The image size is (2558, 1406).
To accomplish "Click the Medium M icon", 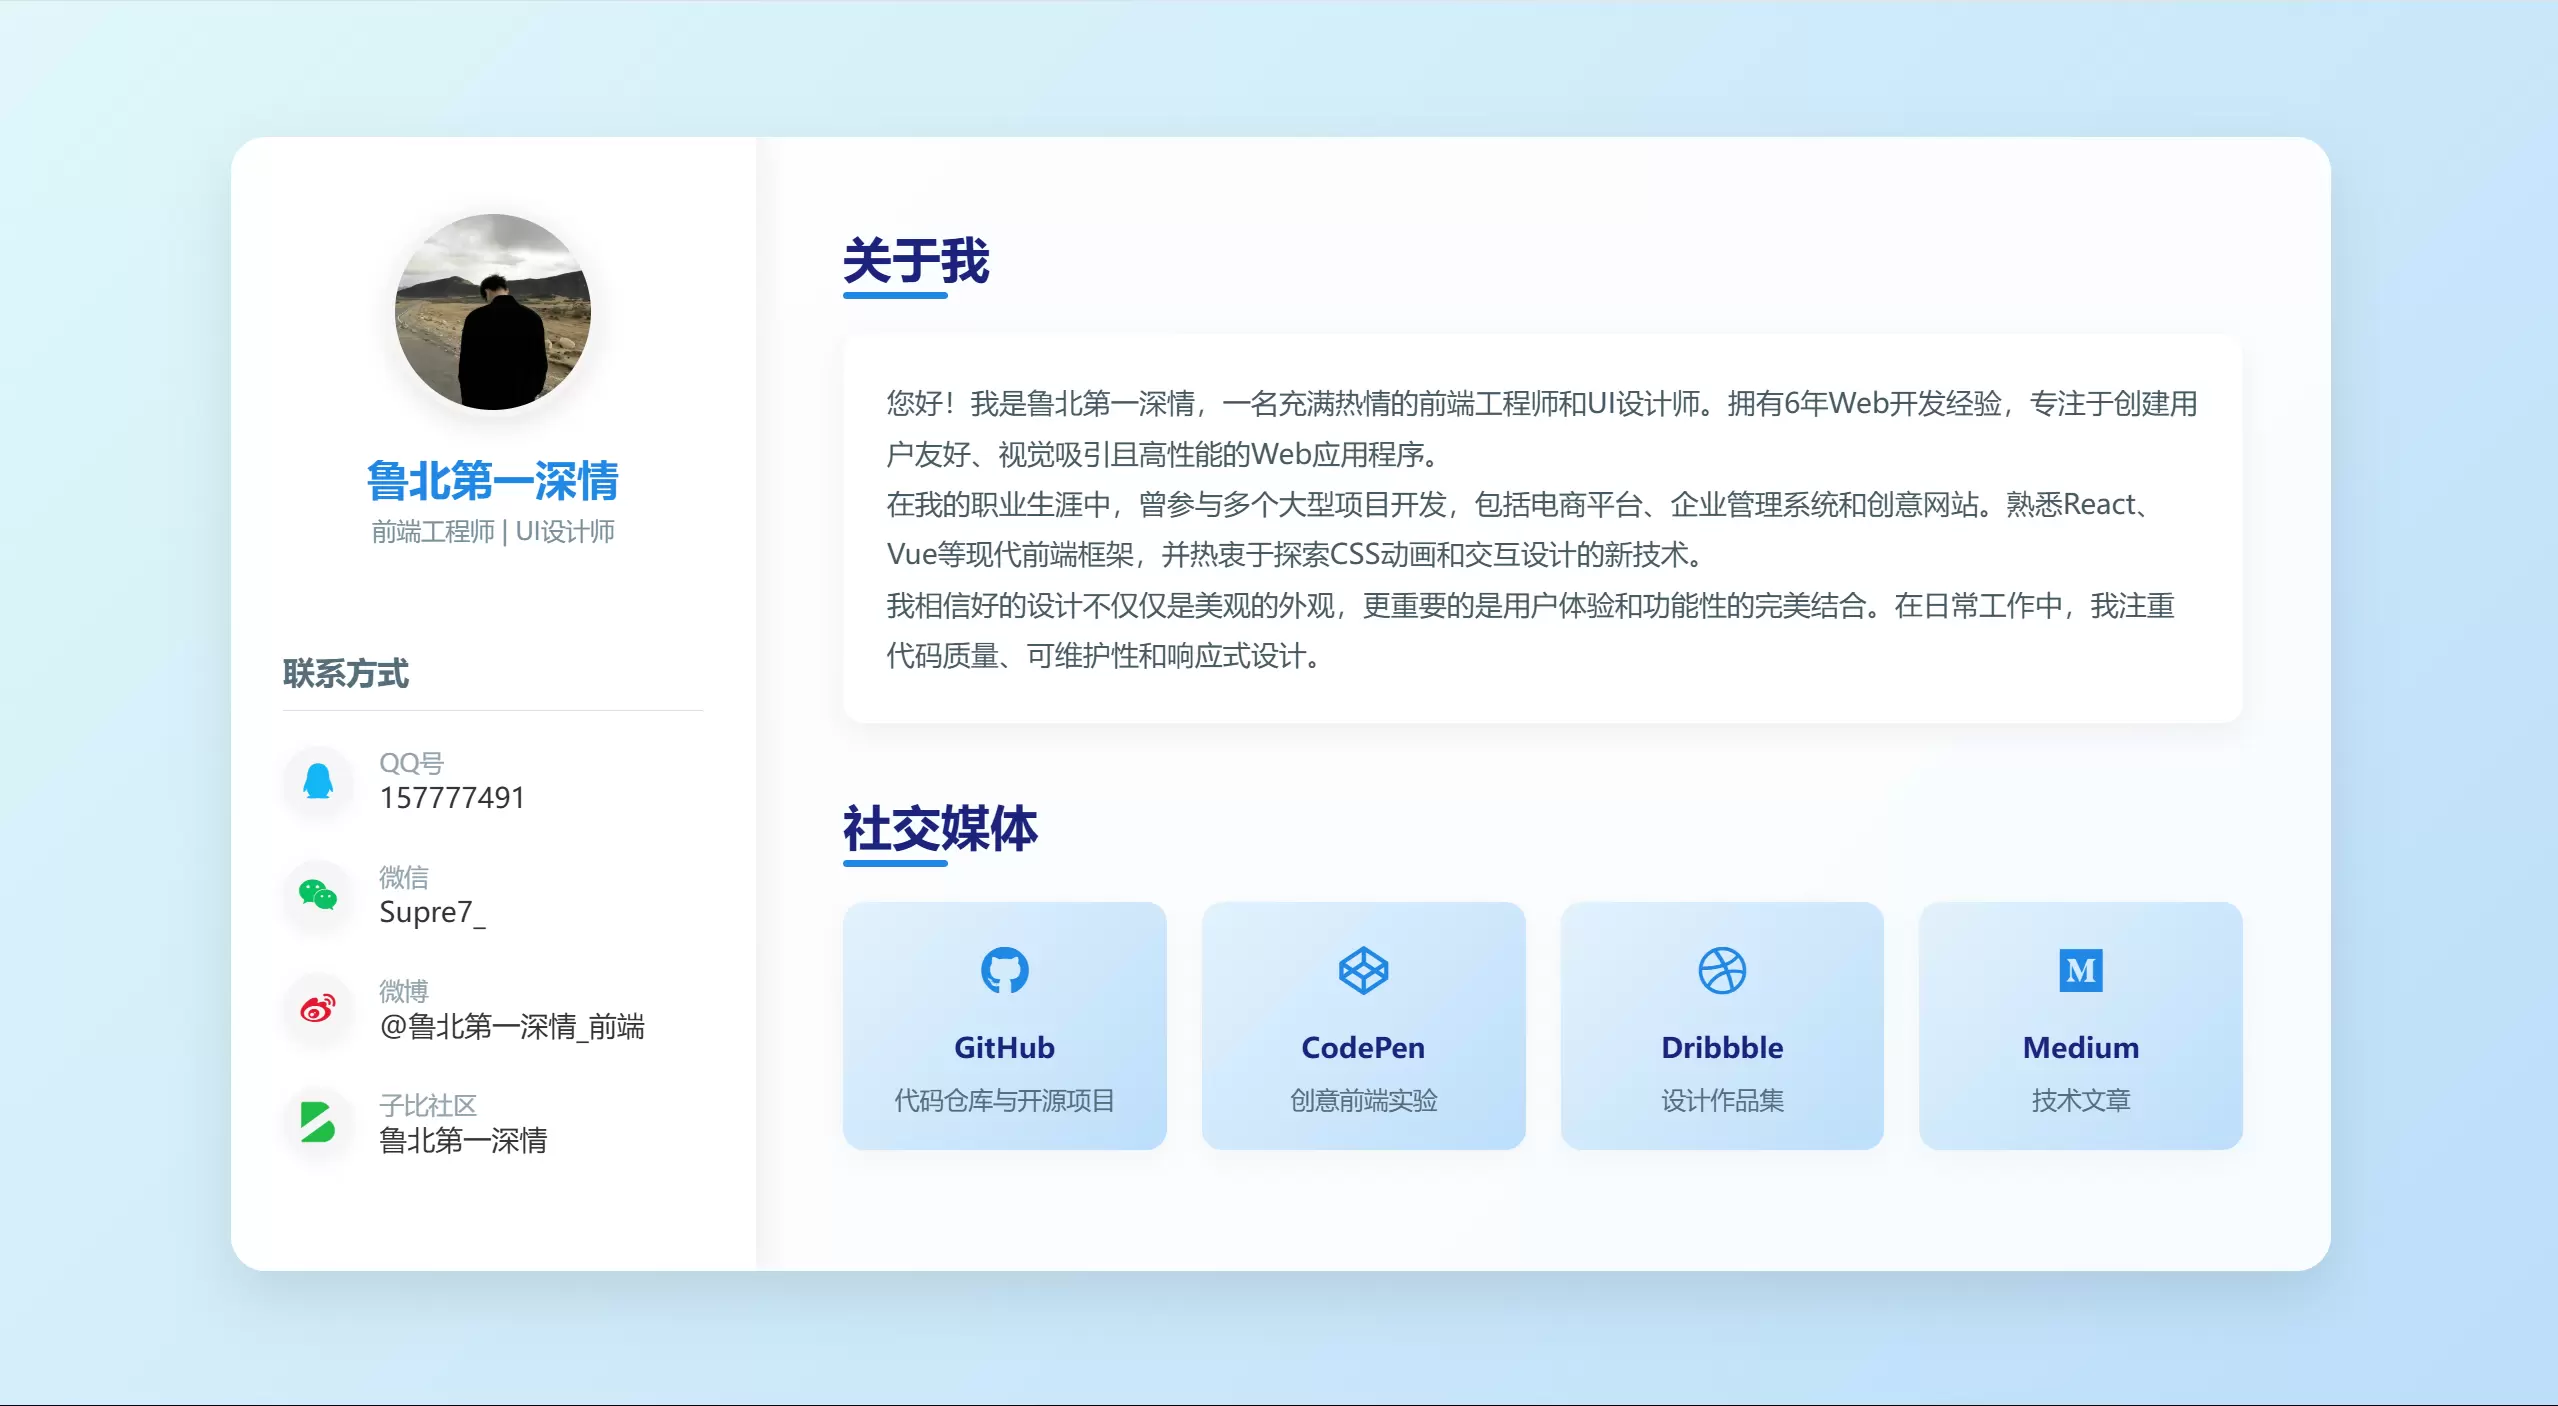I will coord(2081,970).
